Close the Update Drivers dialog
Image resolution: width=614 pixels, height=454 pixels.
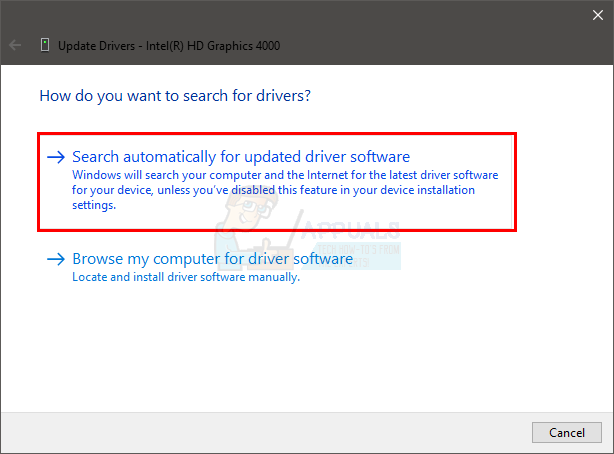coord(598,15)
